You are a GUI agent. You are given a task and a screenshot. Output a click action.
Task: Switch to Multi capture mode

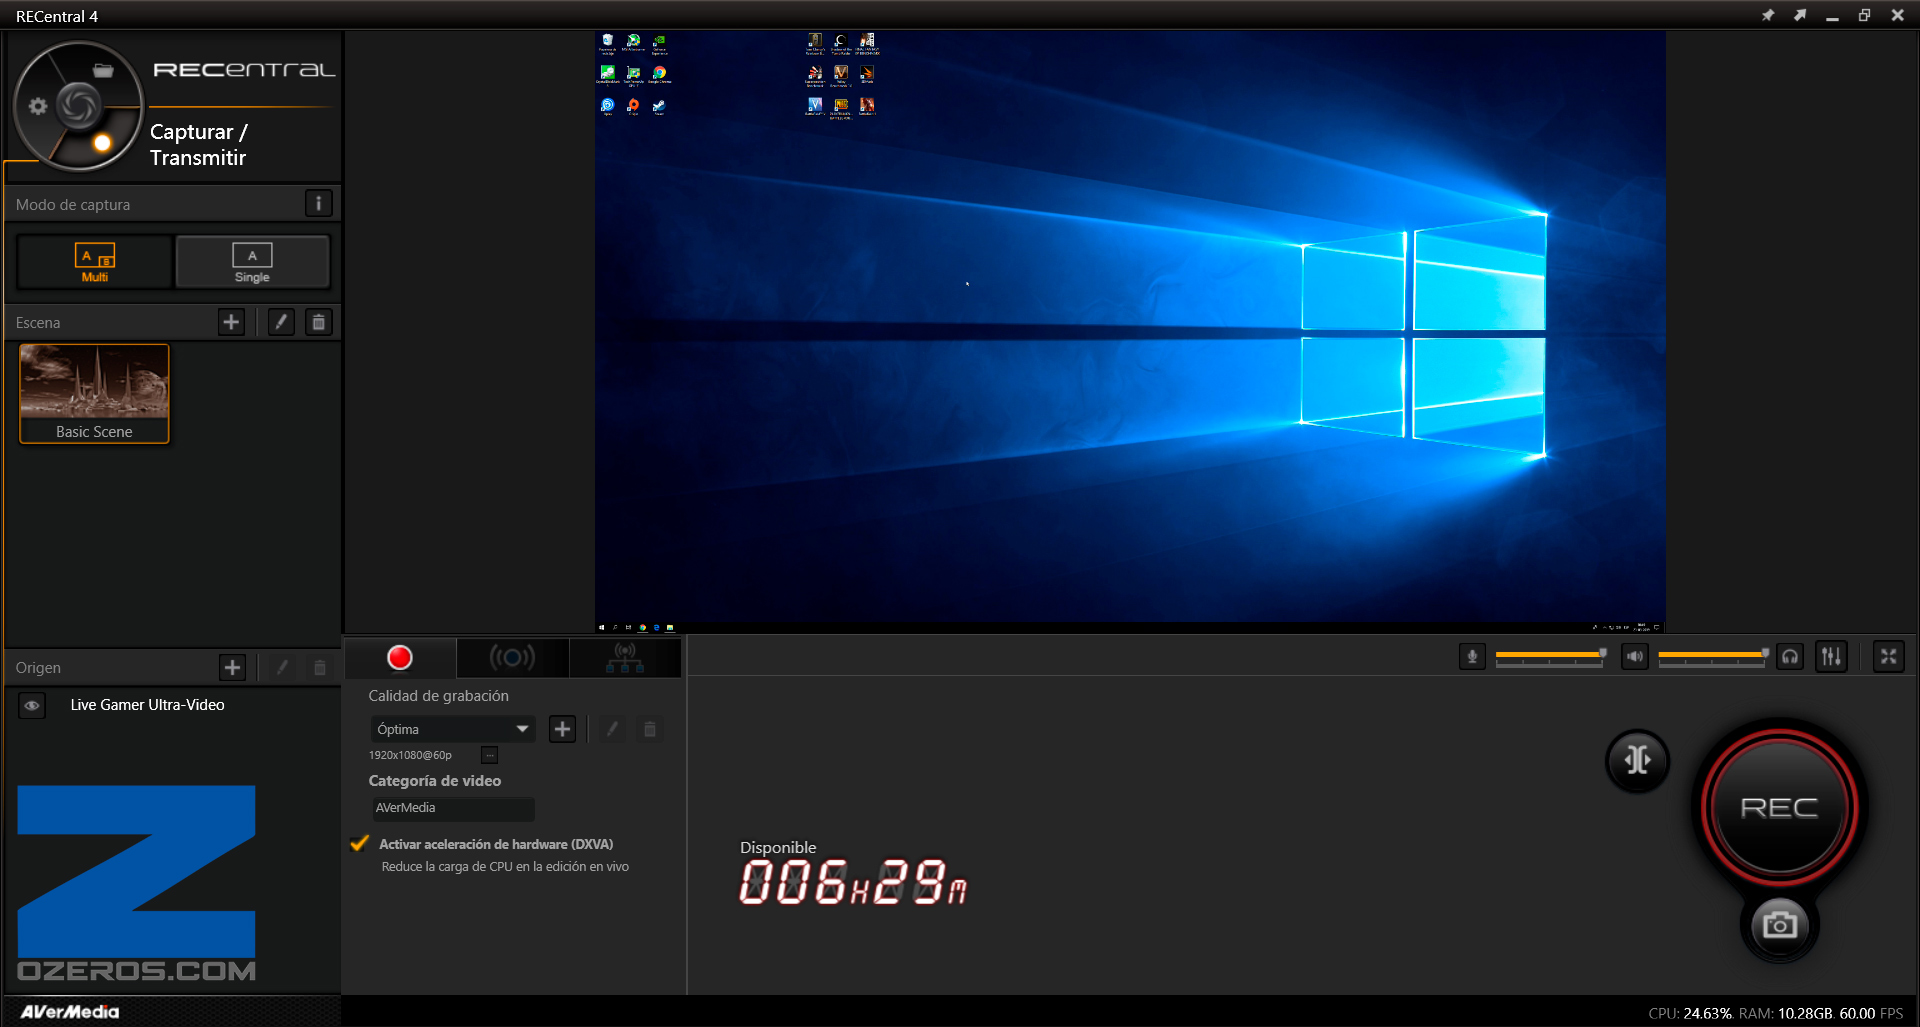[95, 262]
